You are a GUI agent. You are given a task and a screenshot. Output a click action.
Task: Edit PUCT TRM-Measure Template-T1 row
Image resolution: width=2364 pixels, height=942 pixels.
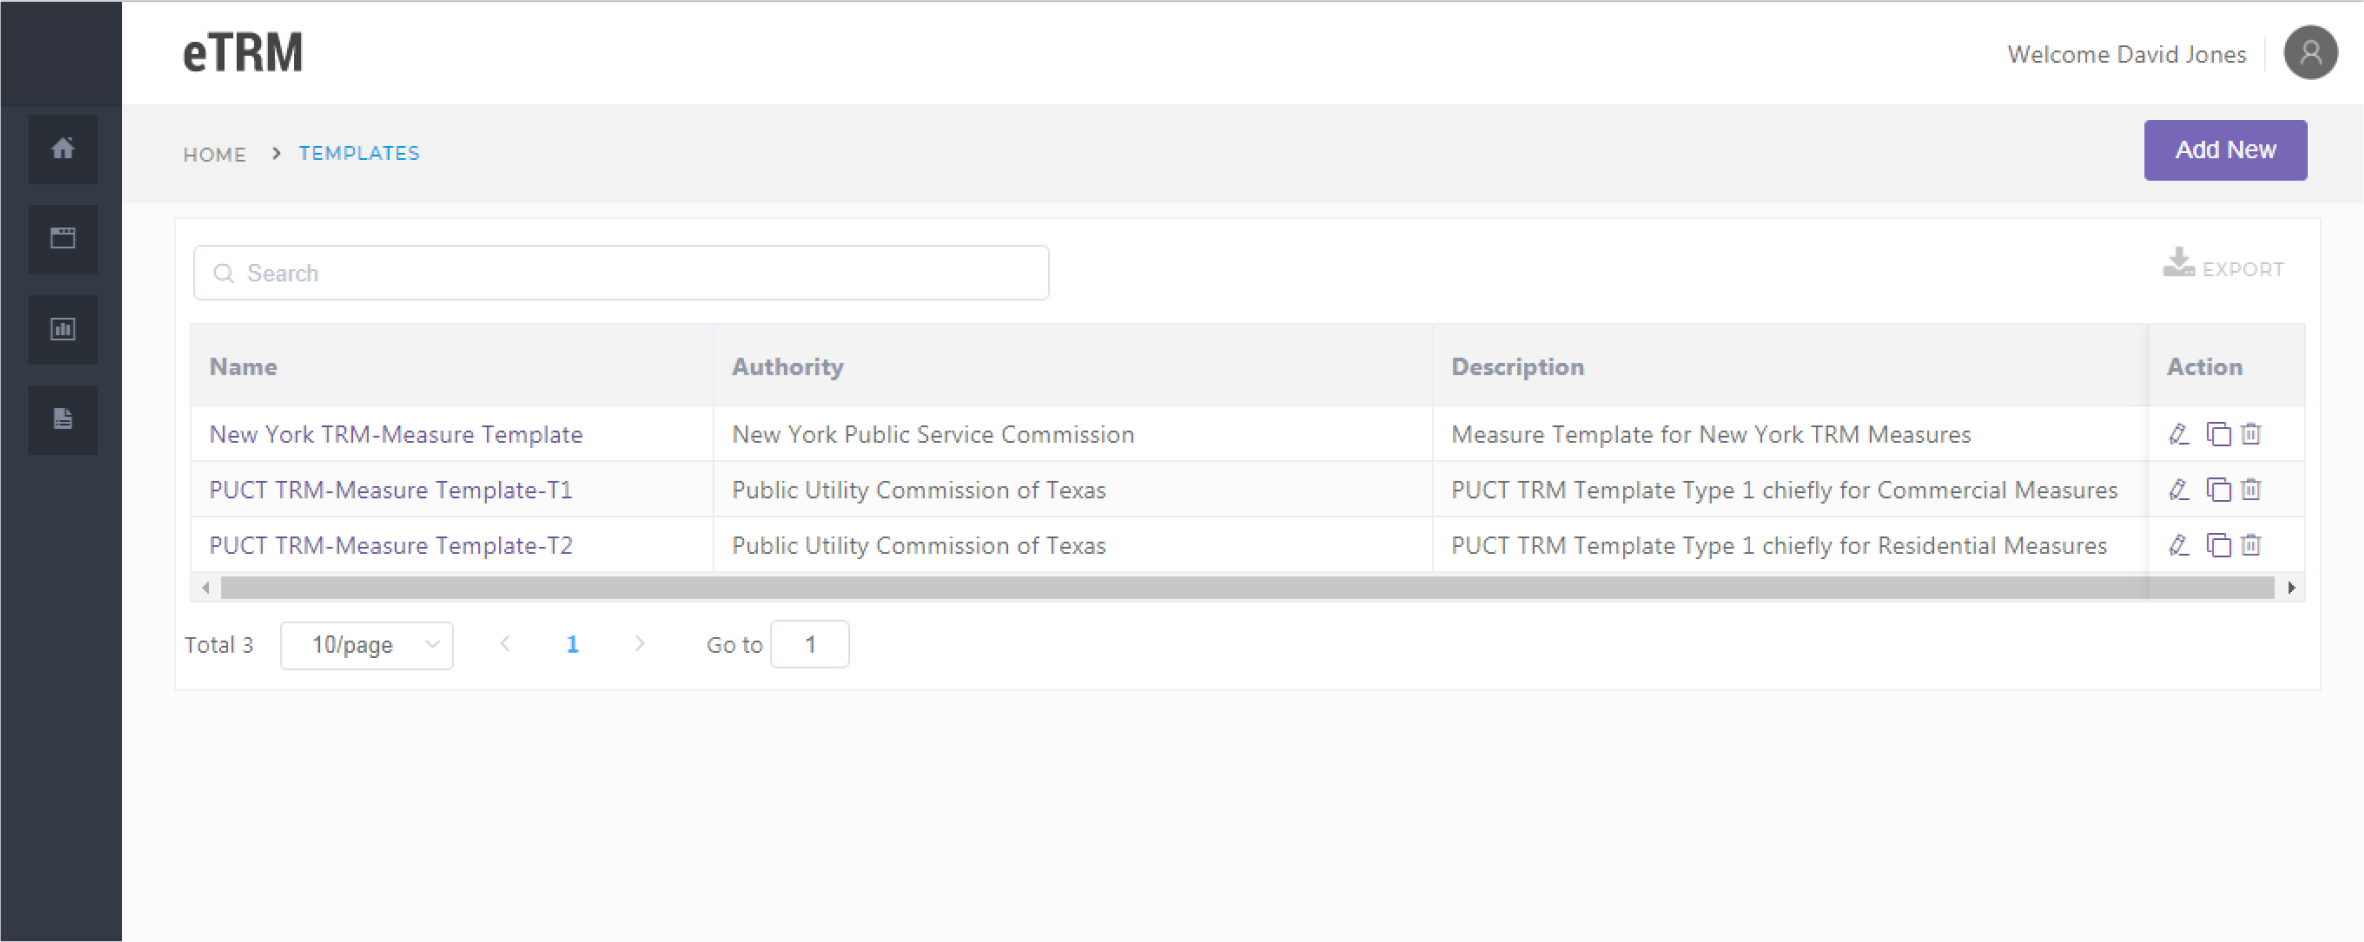pos(2179,490)
